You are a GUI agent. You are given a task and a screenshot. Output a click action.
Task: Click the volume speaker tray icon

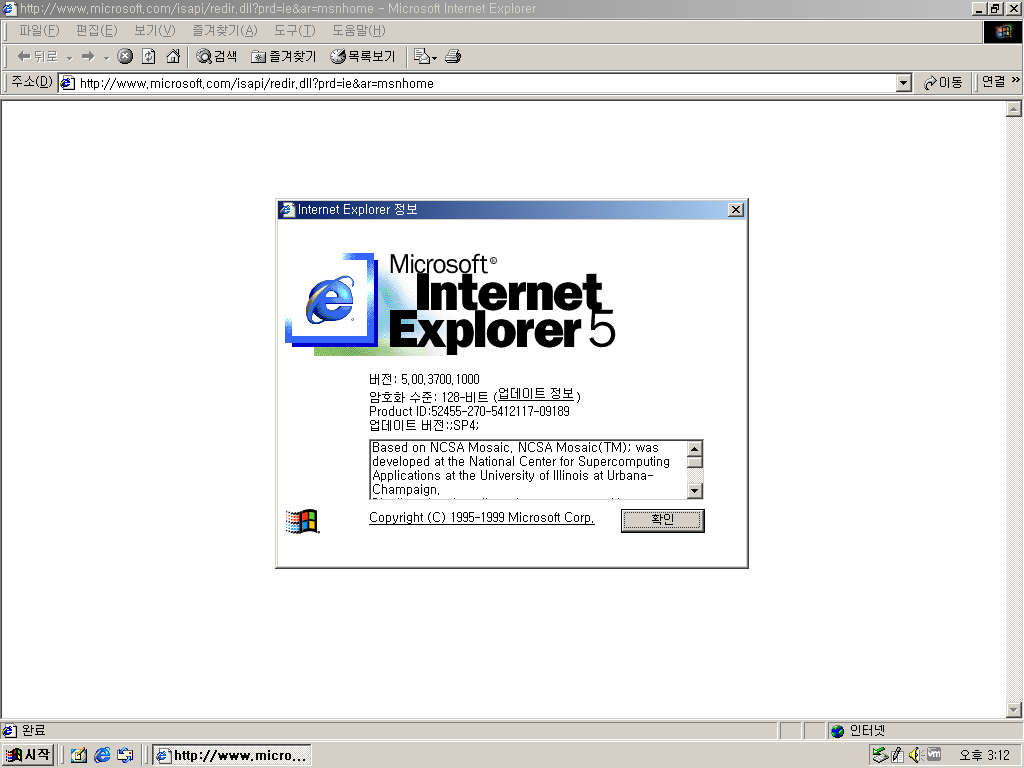914,755
